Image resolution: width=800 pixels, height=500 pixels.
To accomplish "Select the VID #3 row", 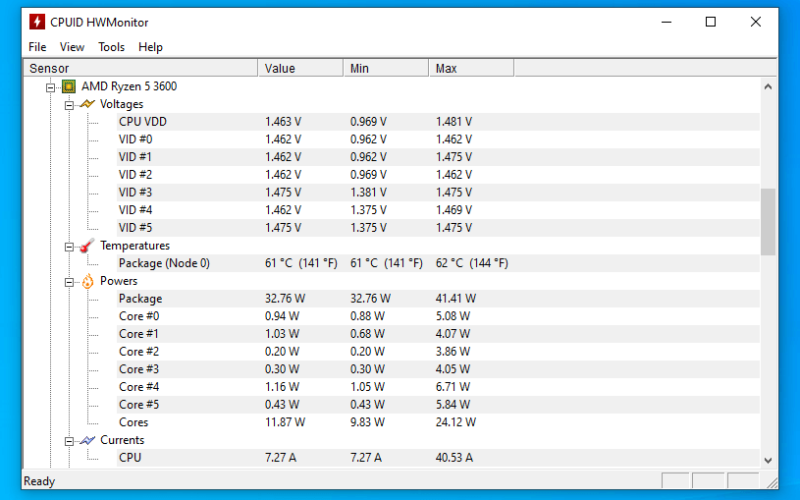I will coord(438,192).
